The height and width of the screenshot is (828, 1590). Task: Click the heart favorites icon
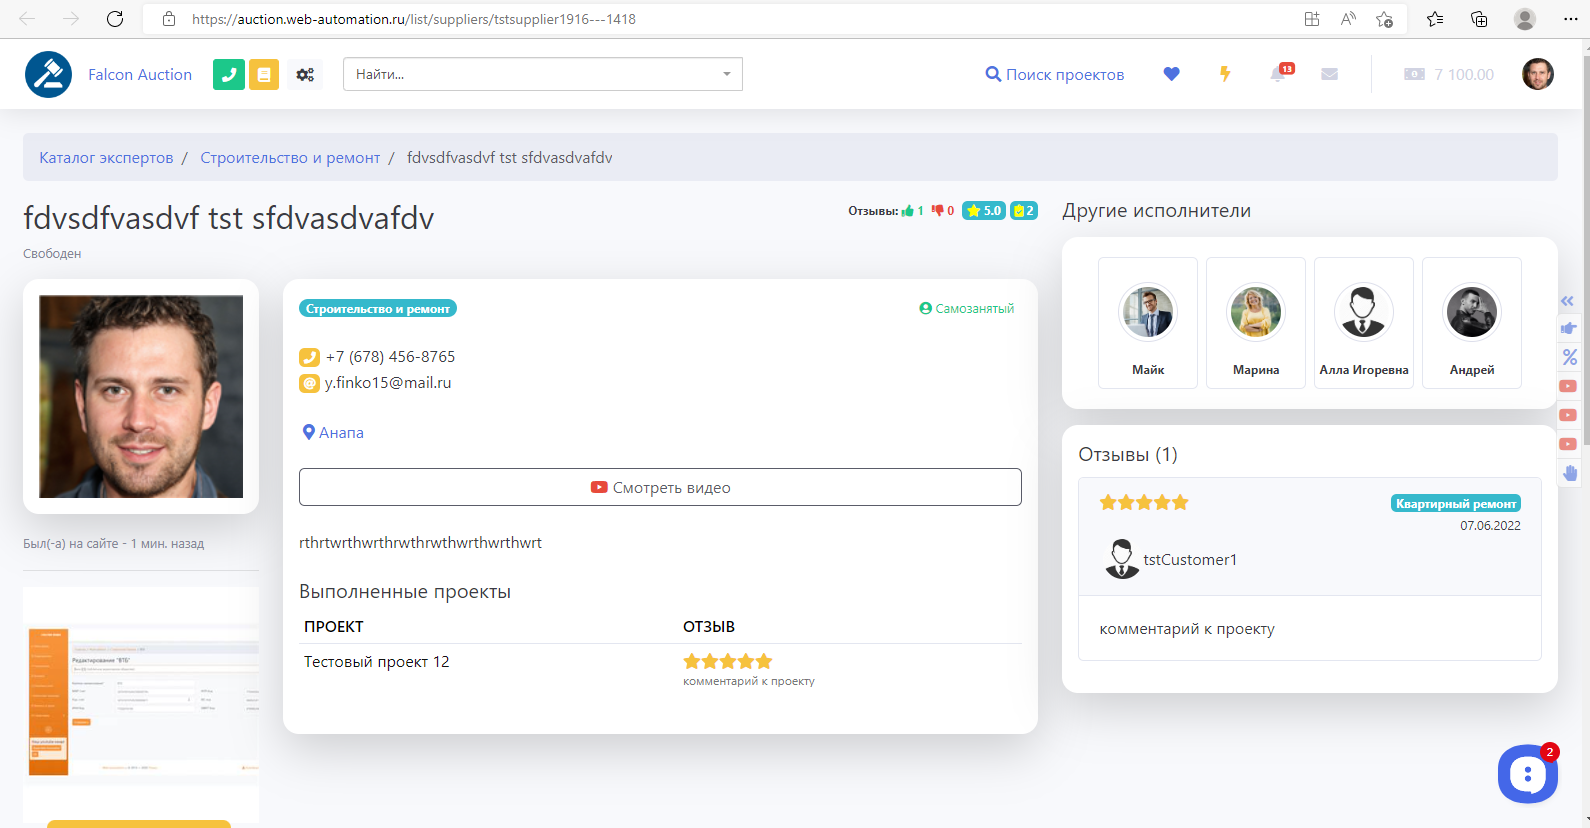pos(1171,74)
